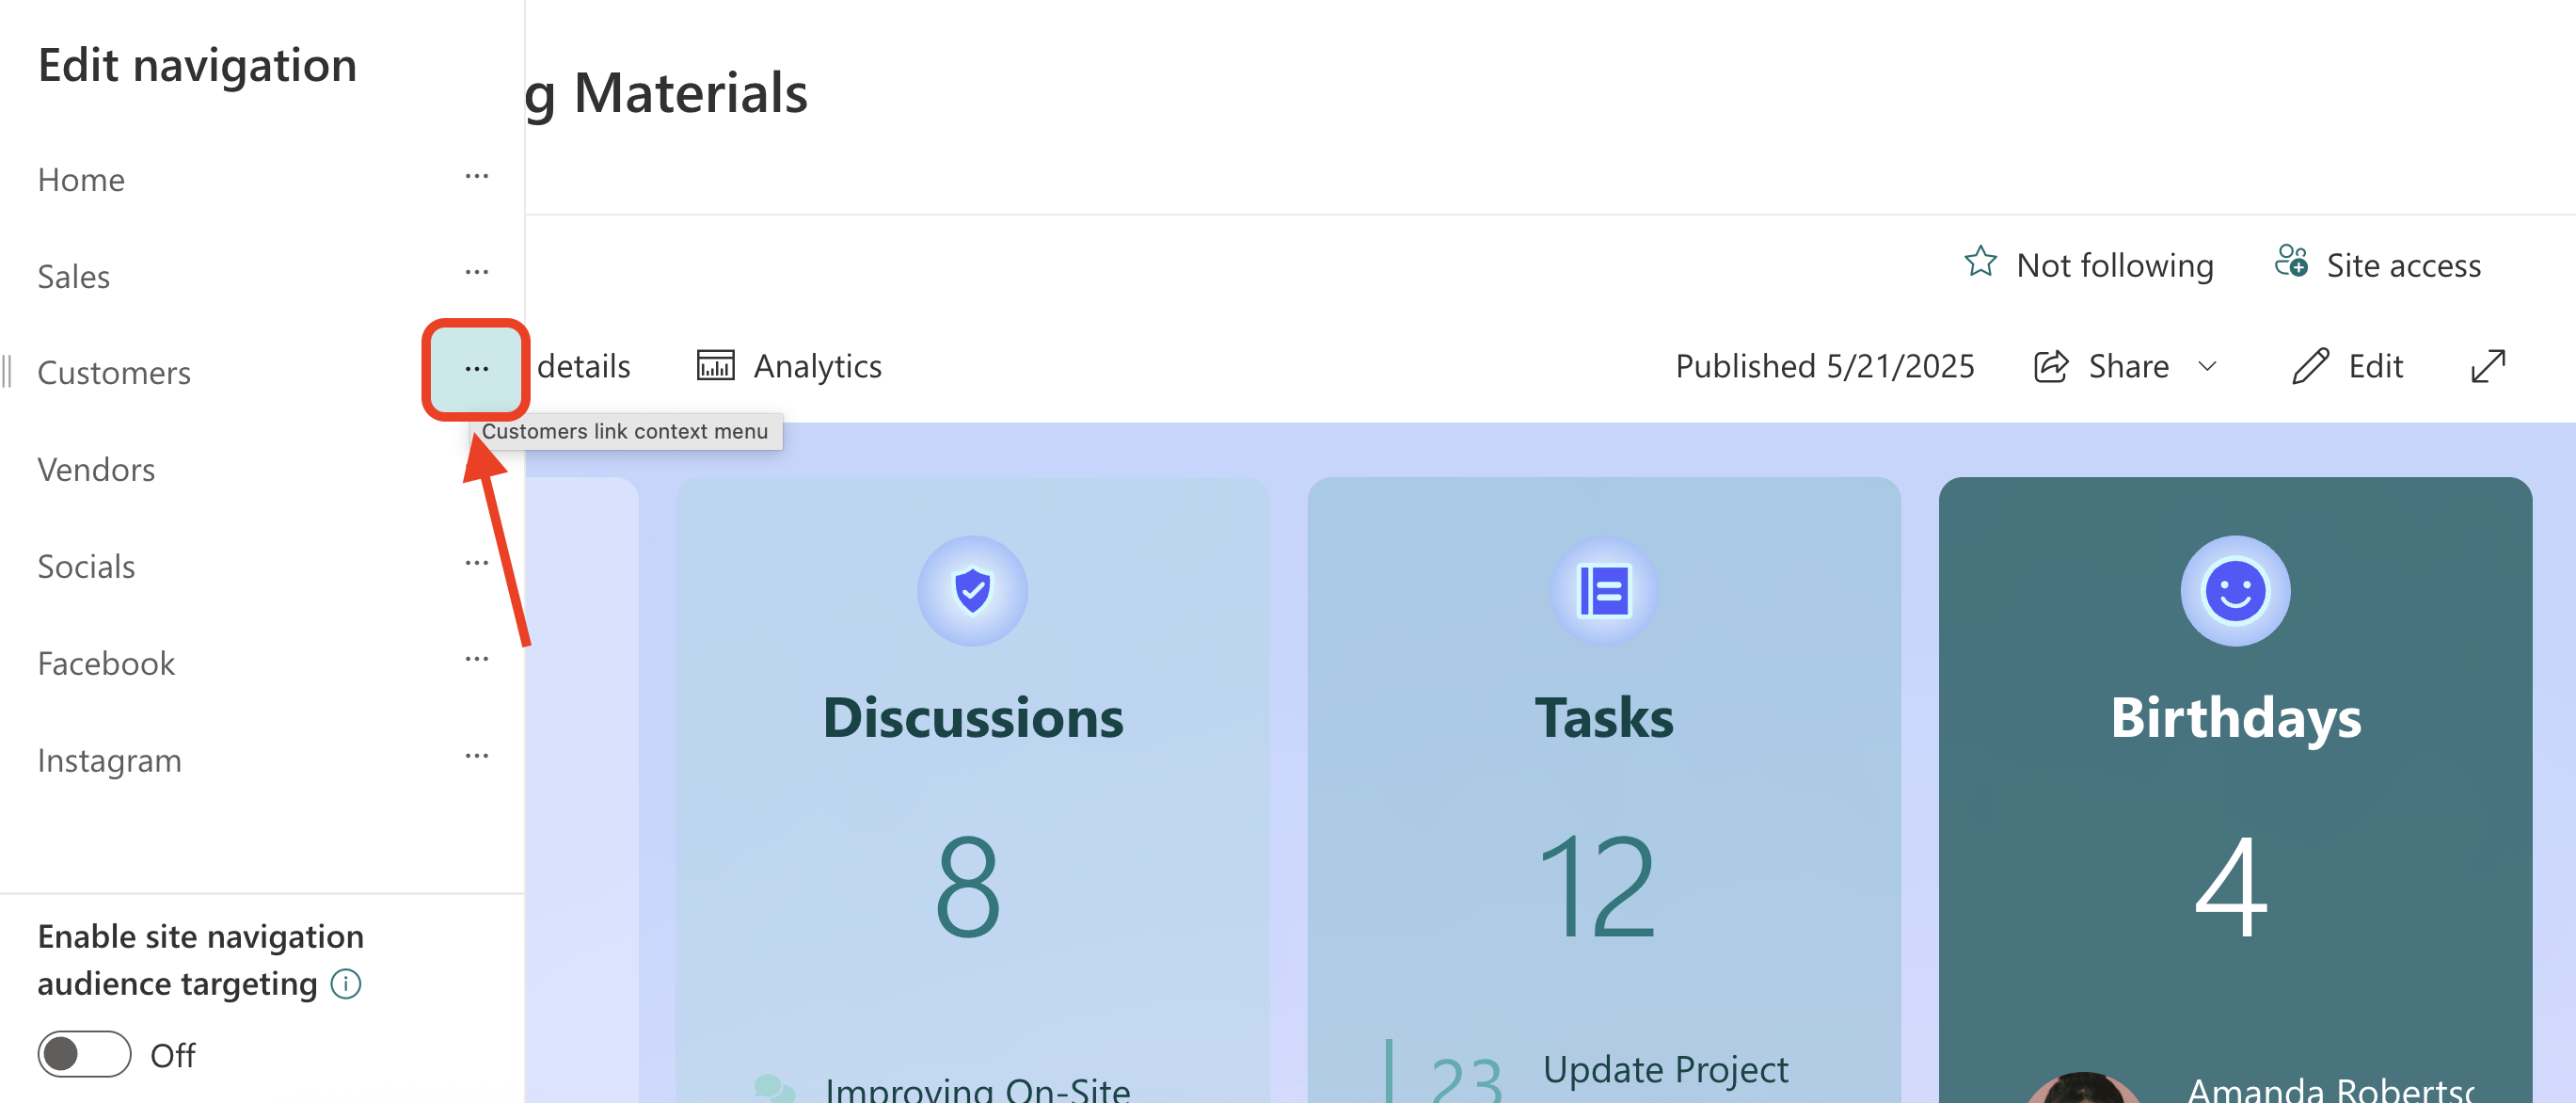This screenshot has height=1103, width=2576.
Task: Expand the Share dropdown chevron
Action: pos(2207,366)
